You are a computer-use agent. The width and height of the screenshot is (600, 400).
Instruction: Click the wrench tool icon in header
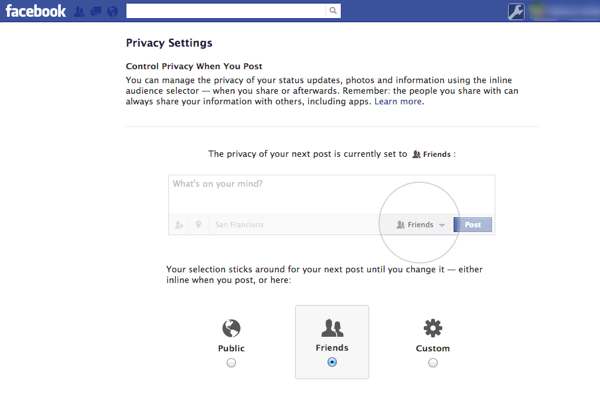[517, 13]
